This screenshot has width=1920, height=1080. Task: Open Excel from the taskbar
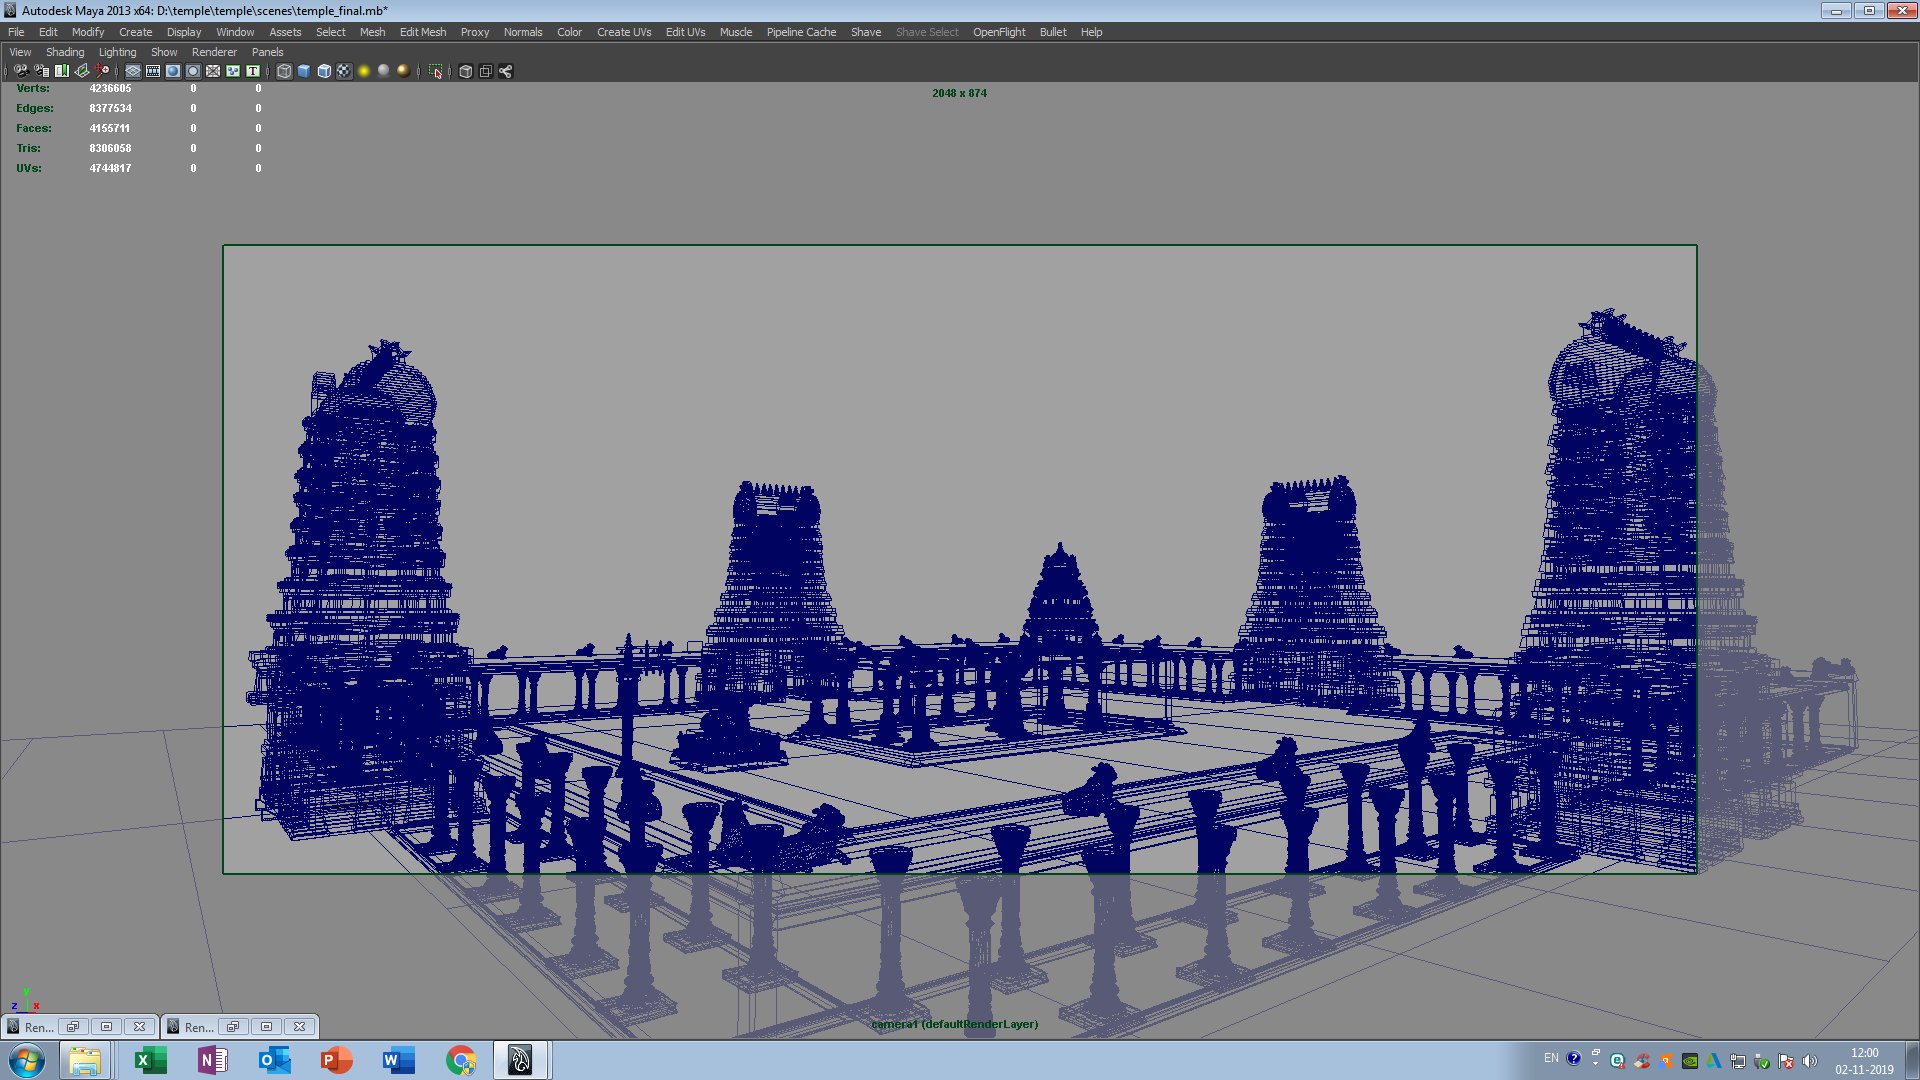pyautogui.click(x=150, y=1060)
